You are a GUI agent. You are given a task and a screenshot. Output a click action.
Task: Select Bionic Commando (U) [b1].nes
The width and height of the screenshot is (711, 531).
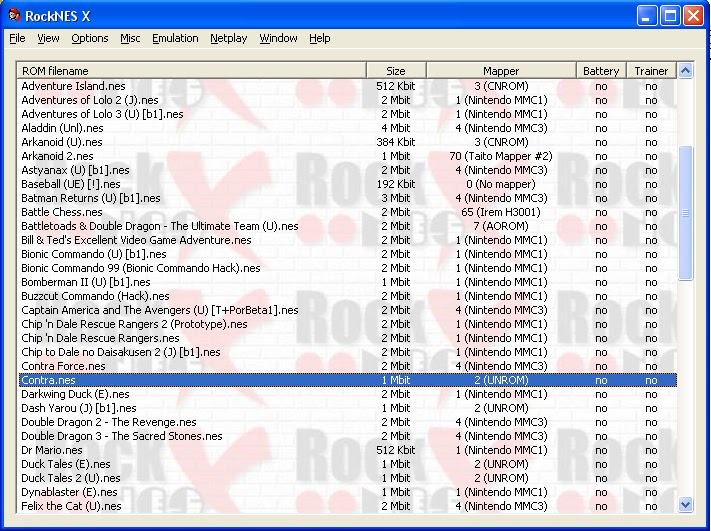tap(347, 254)
